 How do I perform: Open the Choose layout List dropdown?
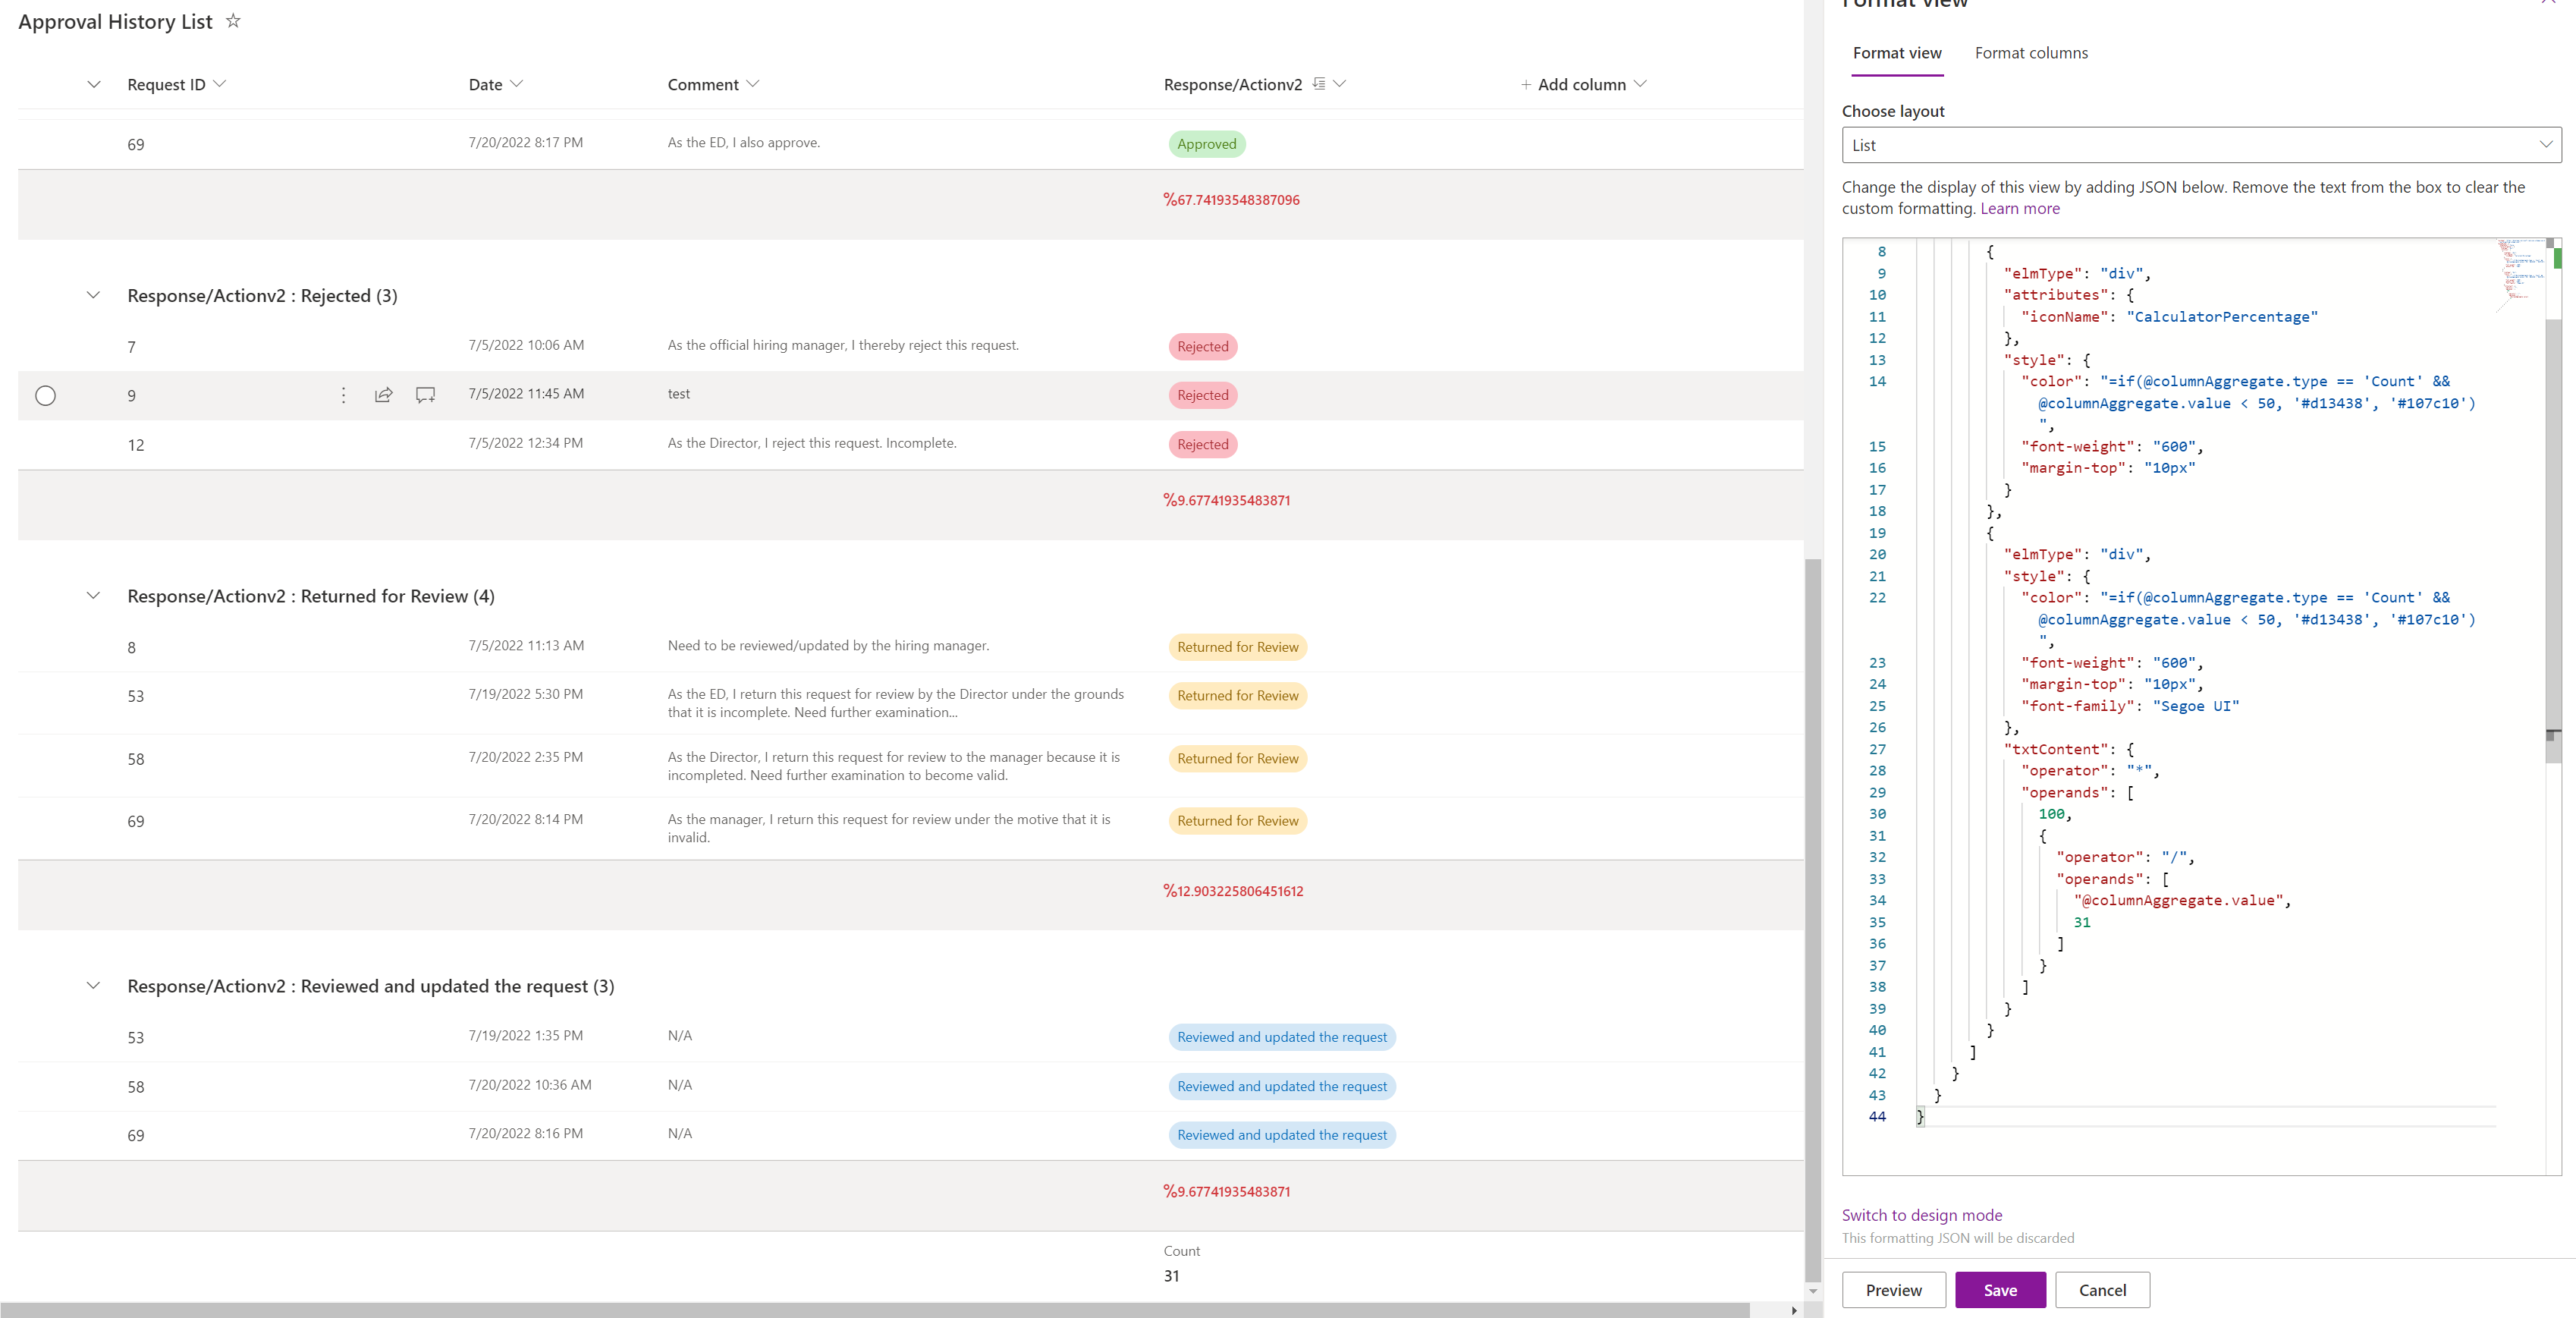pos(2200,145)
